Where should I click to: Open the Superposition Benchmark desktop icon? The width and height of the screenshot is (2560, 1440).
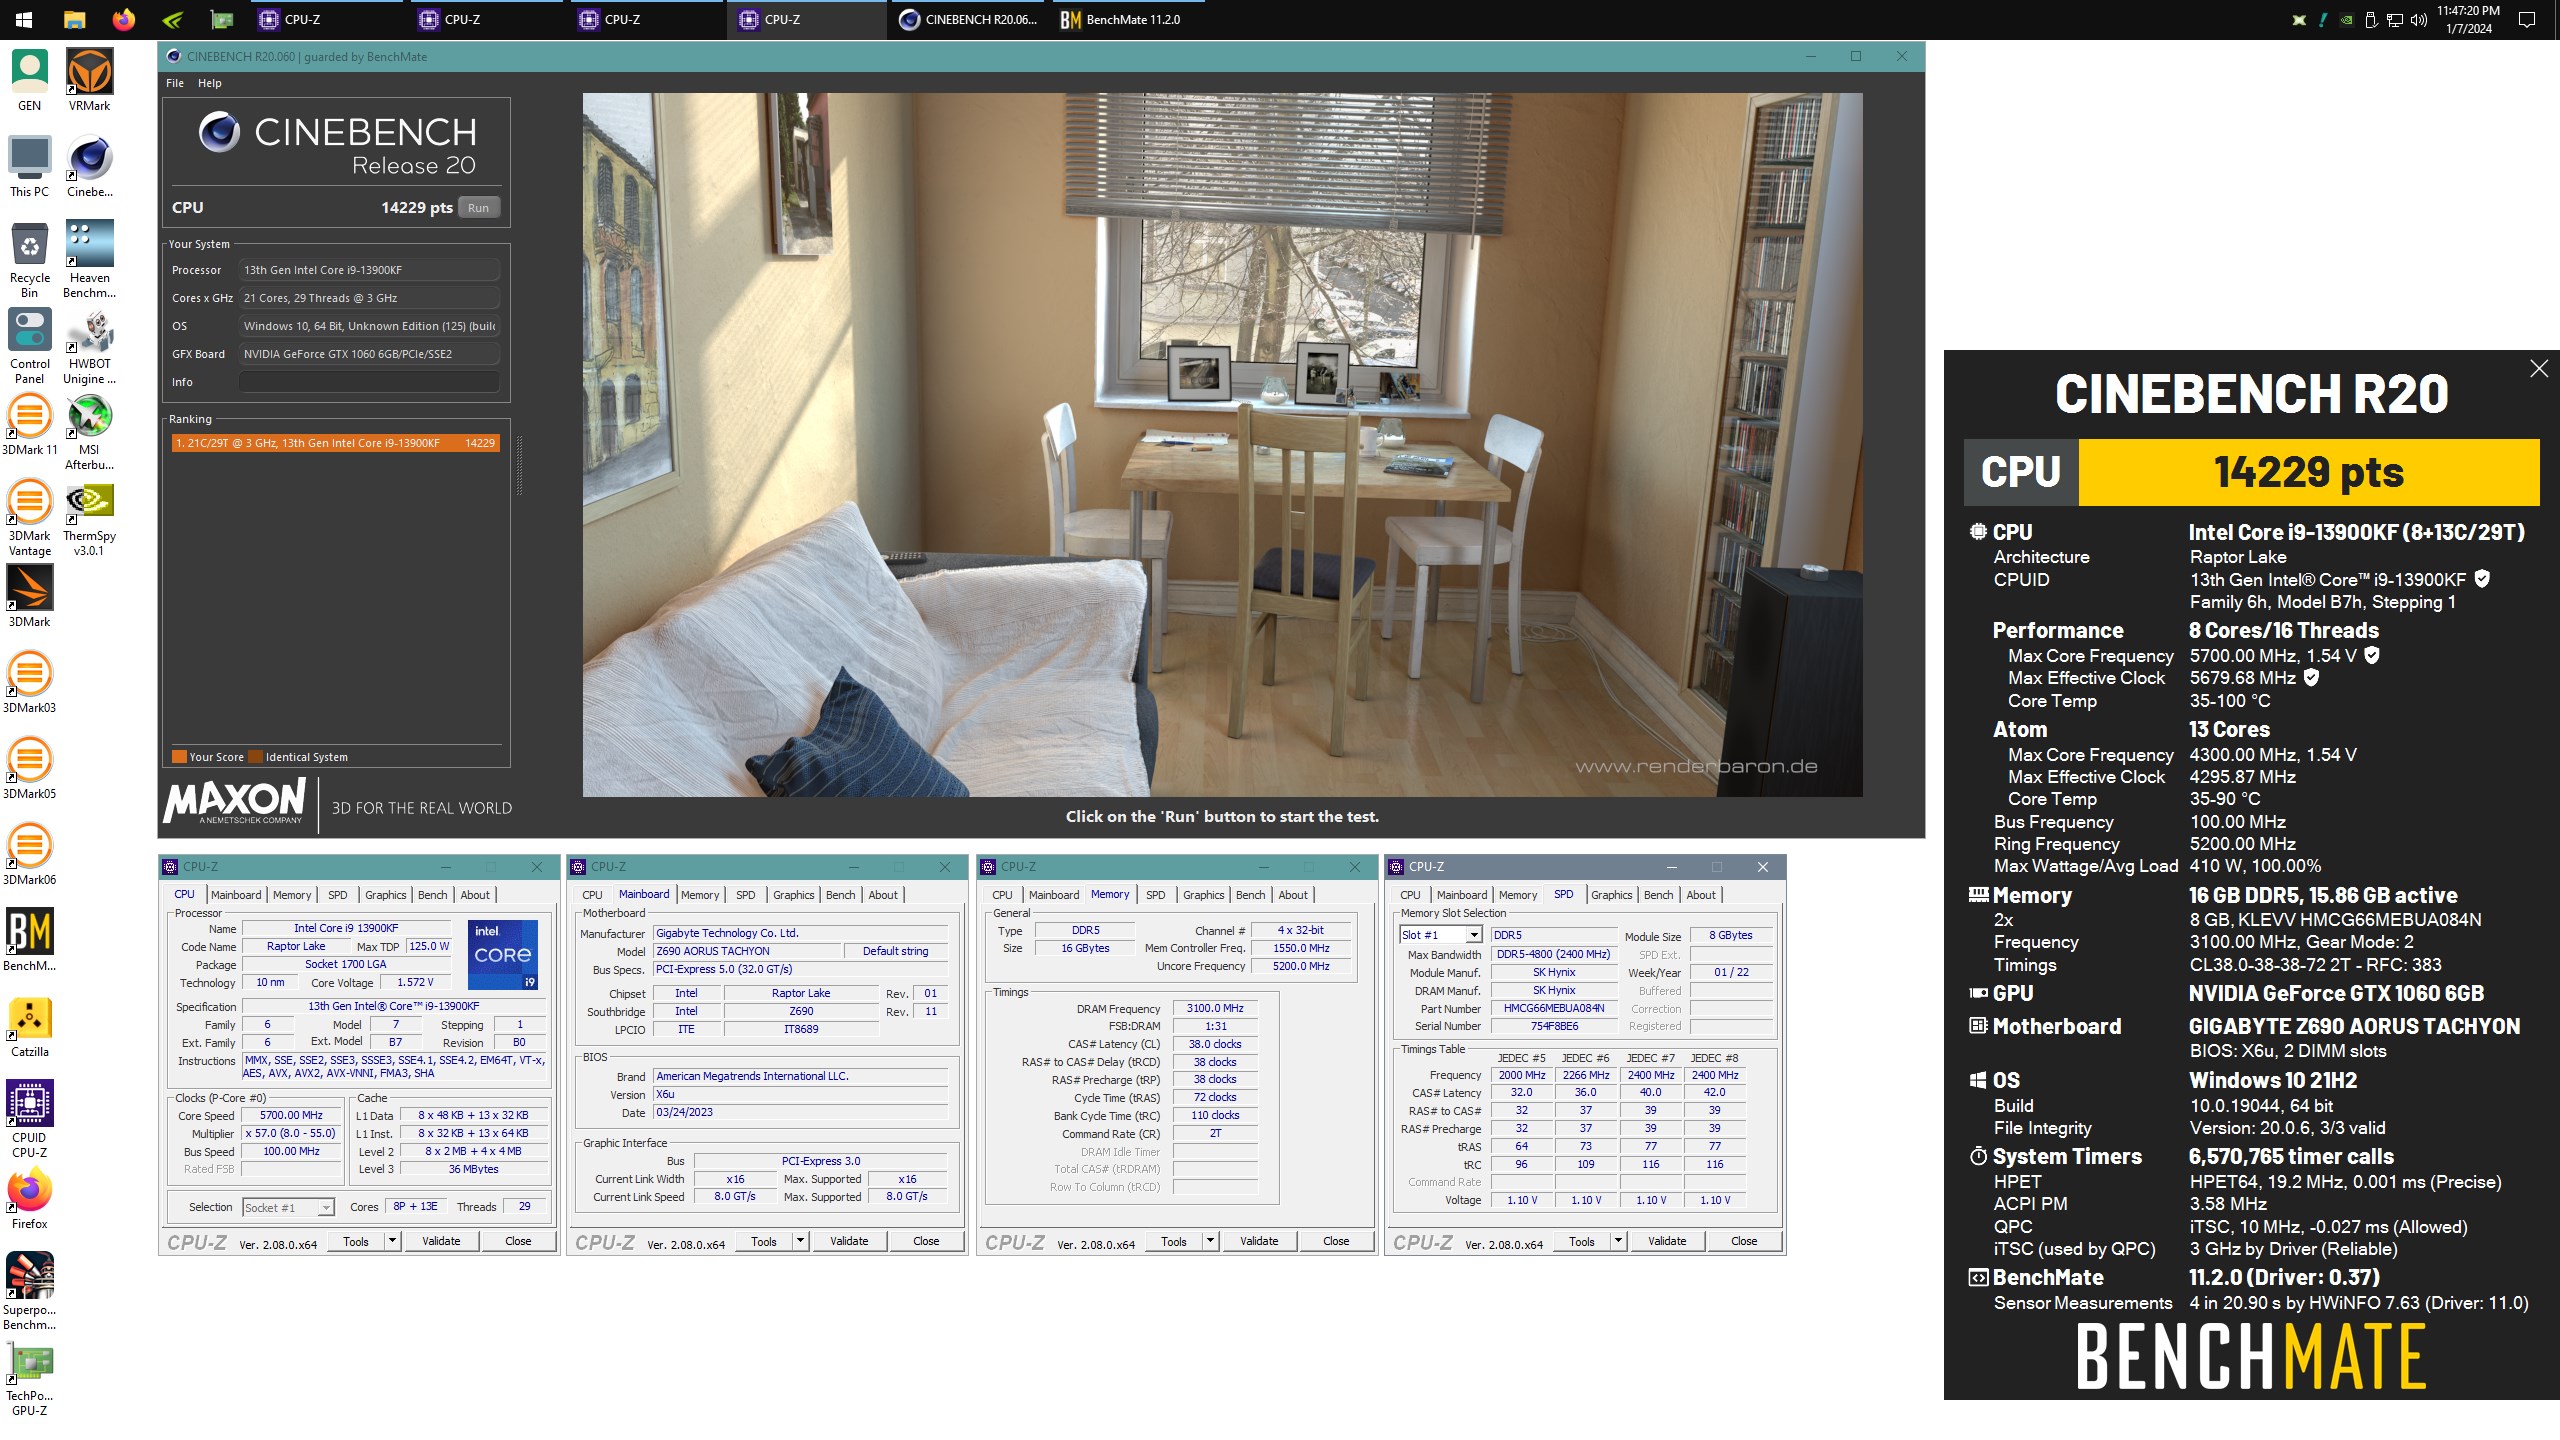pyautogui.click(x=29, y=1292)
